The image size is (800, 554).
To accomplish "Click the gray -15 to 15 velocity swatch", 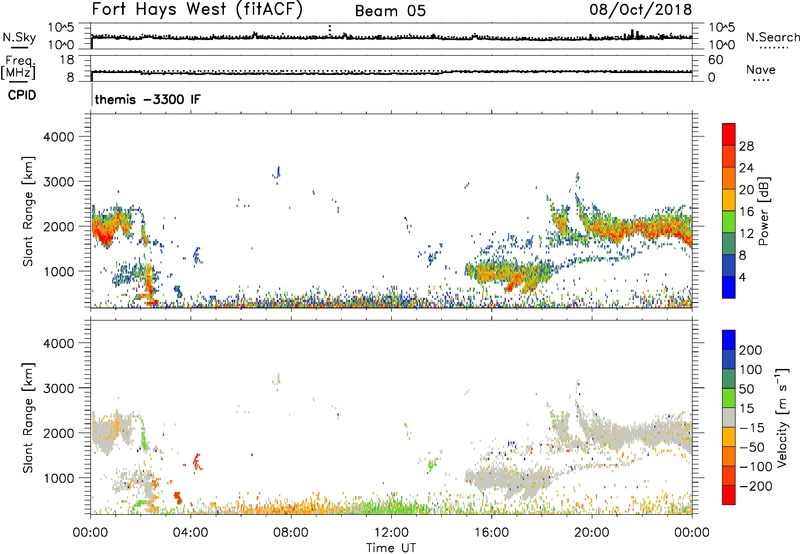I will tap(729, 417).
